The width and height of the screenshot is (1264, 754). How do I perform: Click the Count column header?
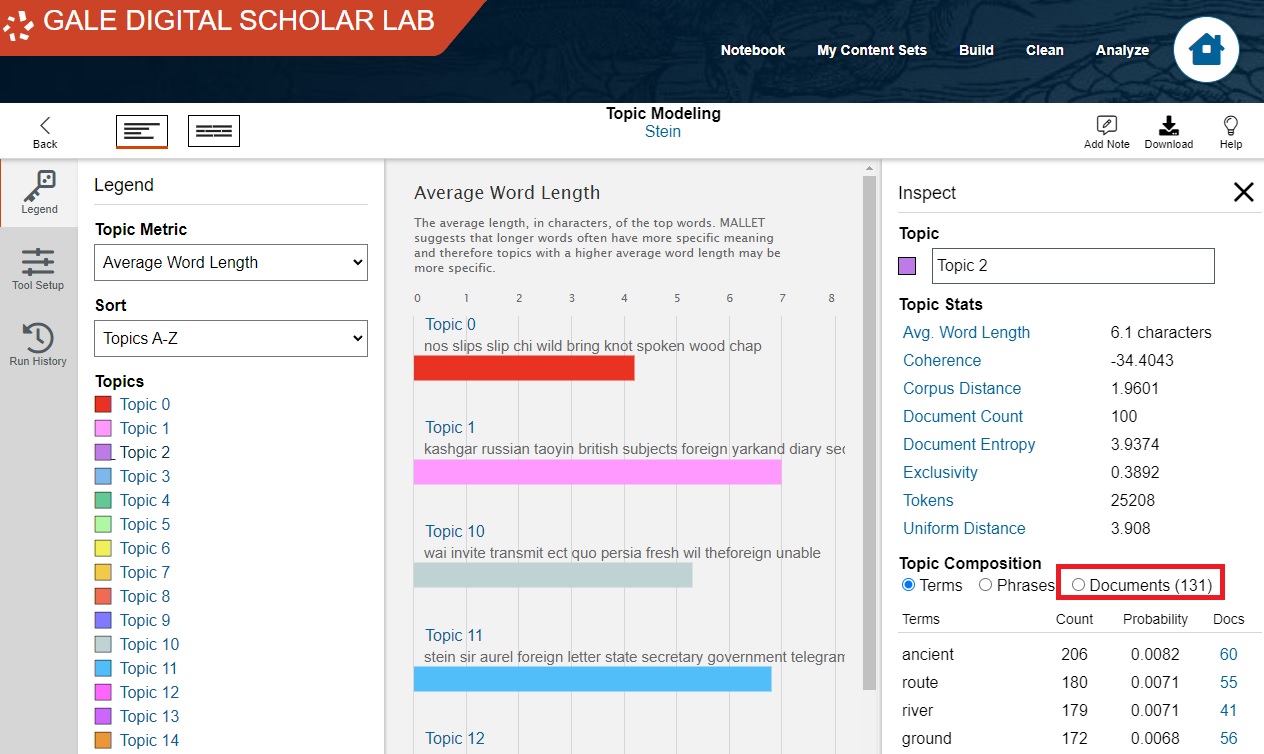tap(1074, 619)
